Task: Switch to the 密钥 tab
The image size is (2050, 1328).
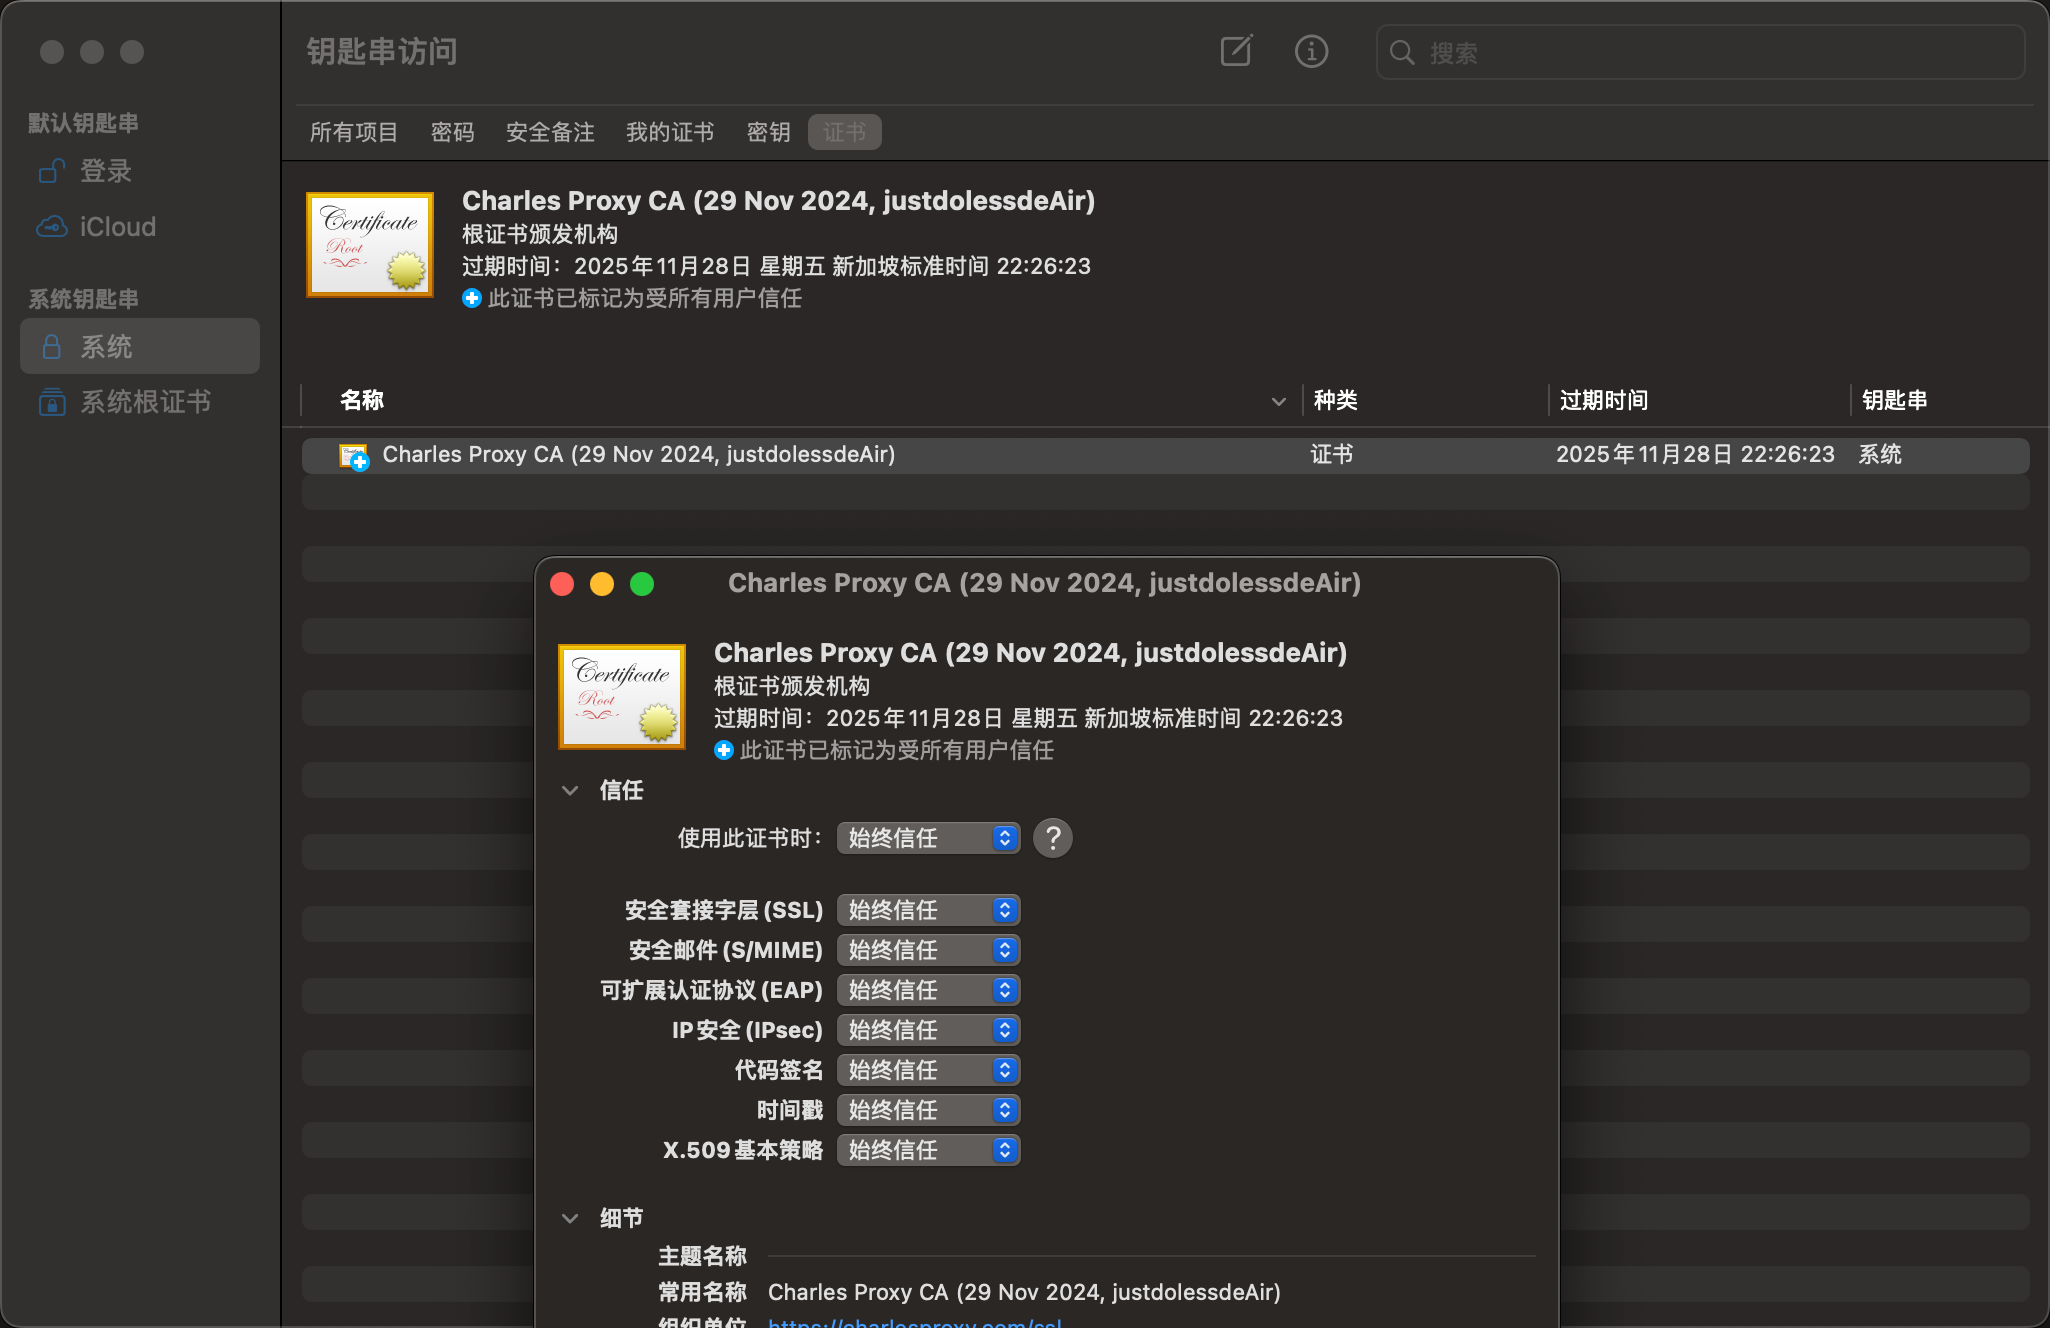Action: 768,132
